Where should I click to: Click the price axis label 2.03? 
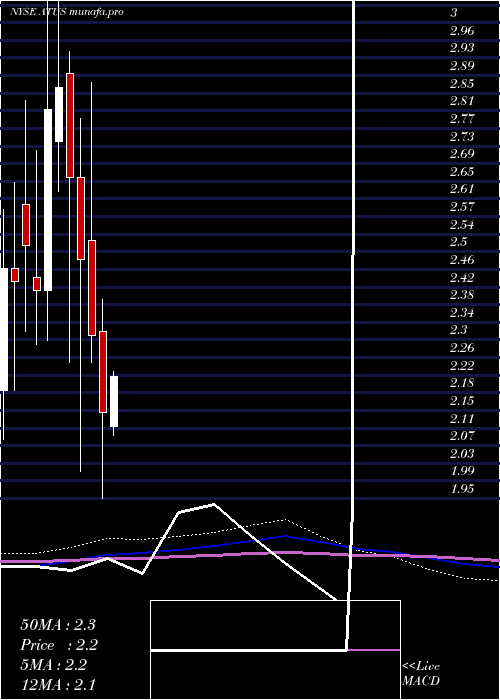[462, 454]
